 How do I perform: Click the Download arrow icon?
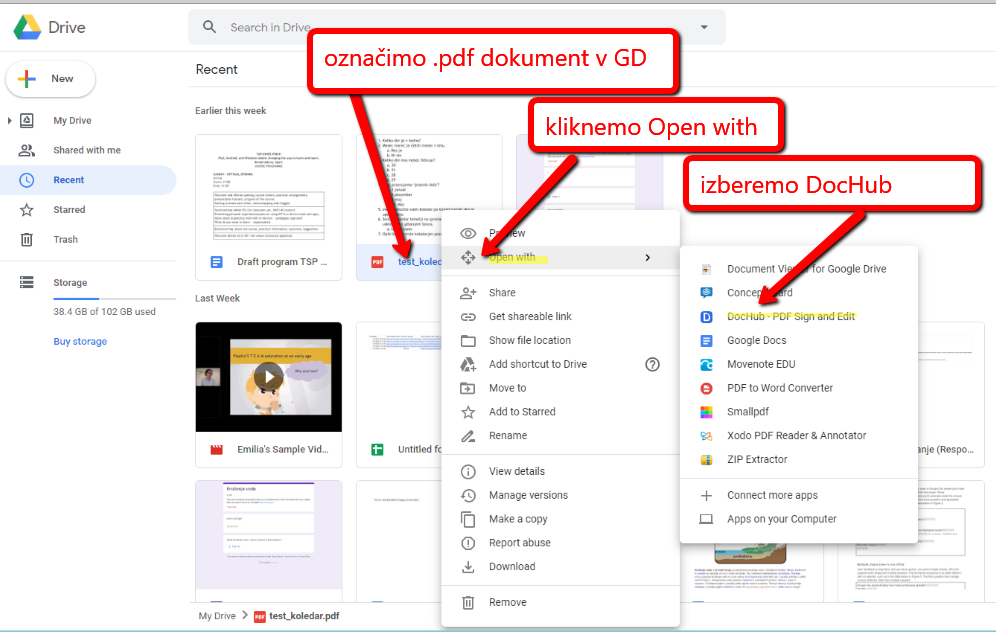tap(468, 567)
